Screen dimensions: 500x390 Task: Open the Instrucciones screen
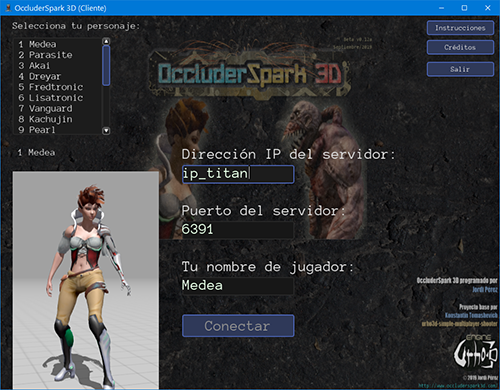click(460, 28)
